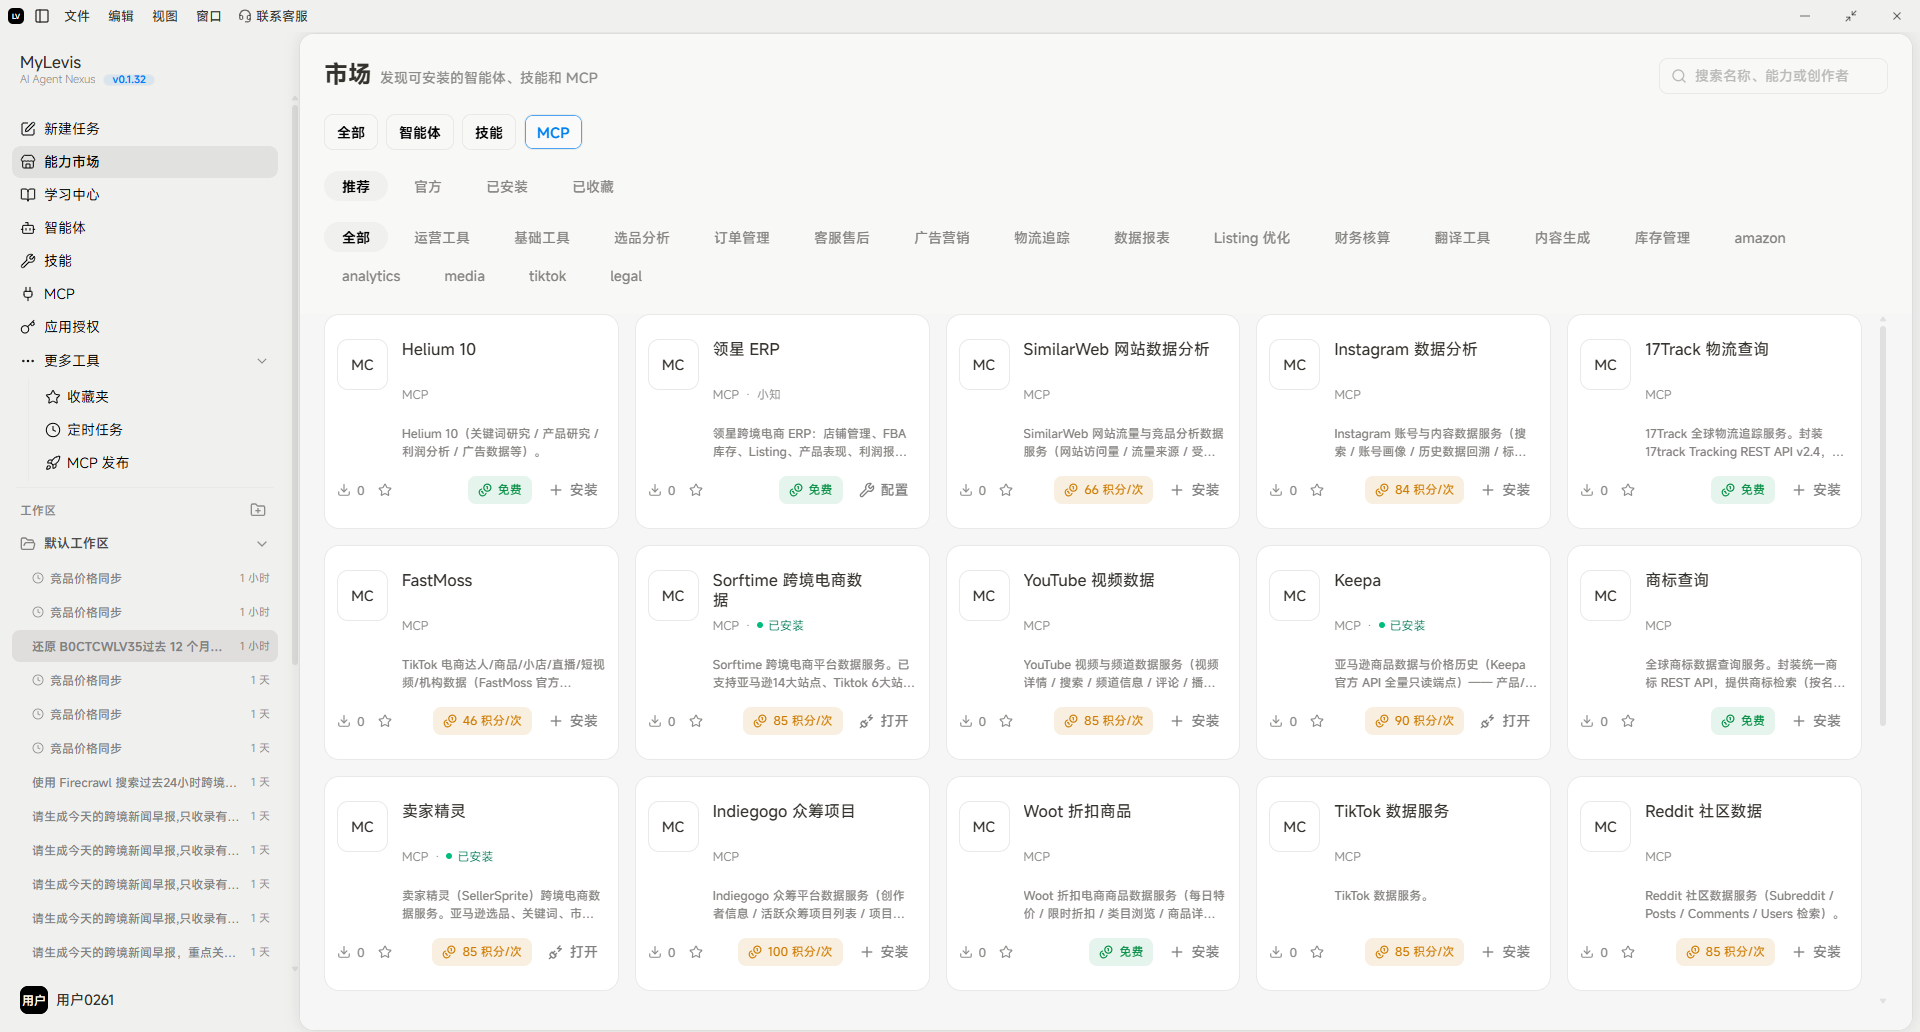
Task: Filter by the tiktok tag
Action: pyautogui.click(x=547, y=276)
